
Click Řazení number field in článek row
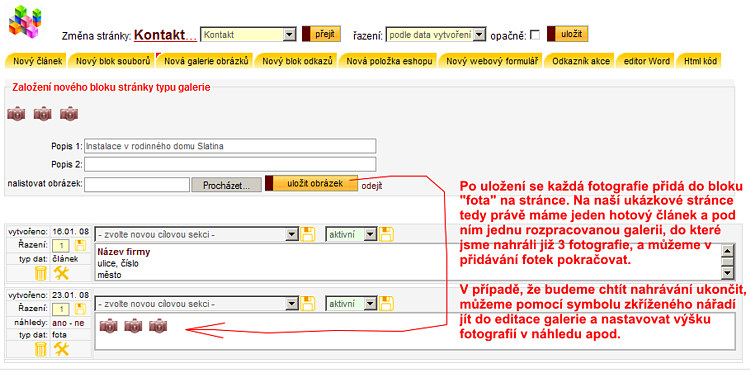[61, 246]
